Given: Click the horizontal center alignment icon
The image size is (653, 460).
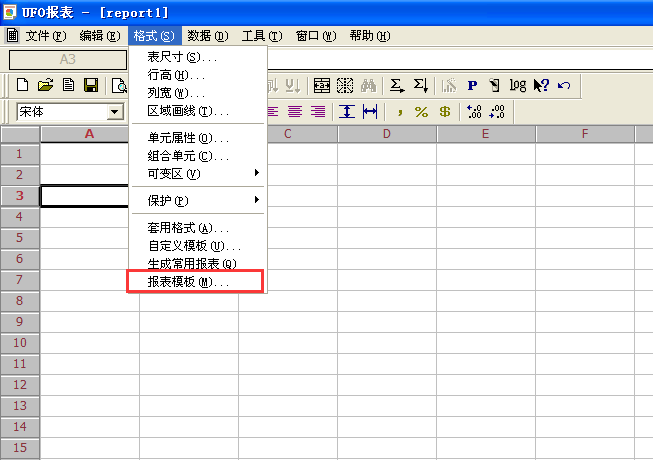Looking at the screenshot, I should [370, 112].
